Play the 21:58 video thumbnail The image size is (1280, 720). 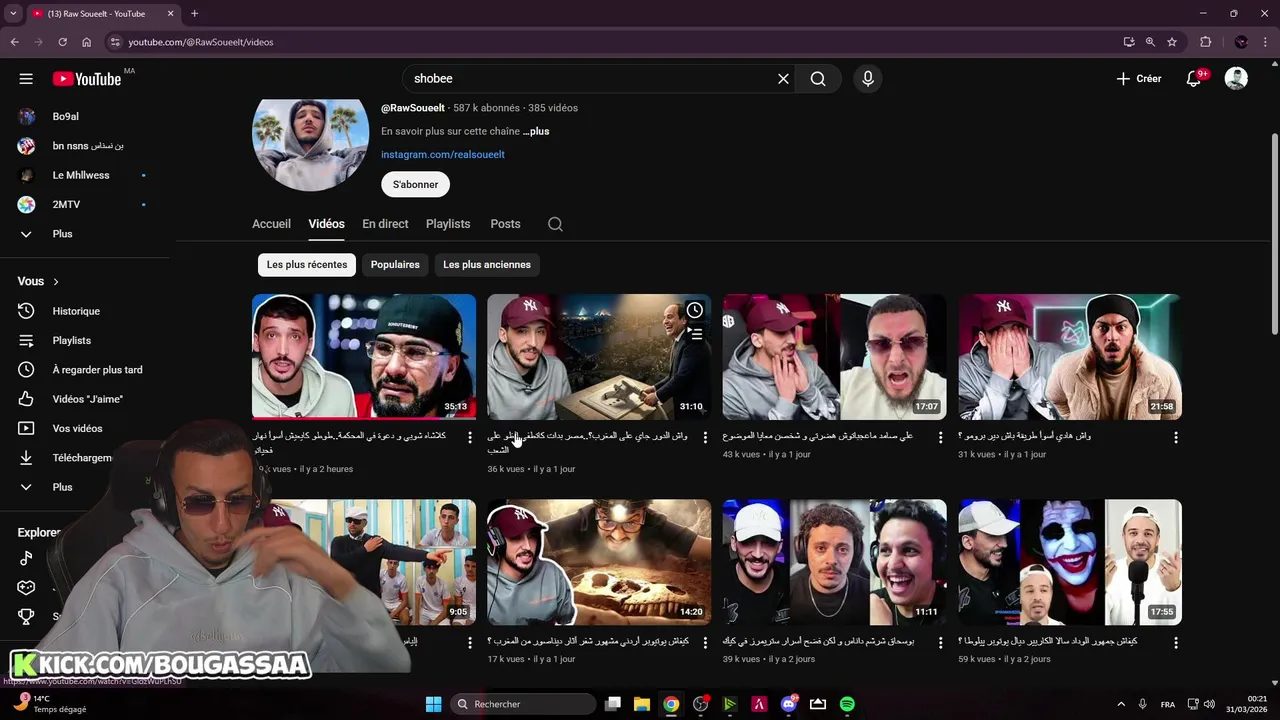(x=1070, y=356)
